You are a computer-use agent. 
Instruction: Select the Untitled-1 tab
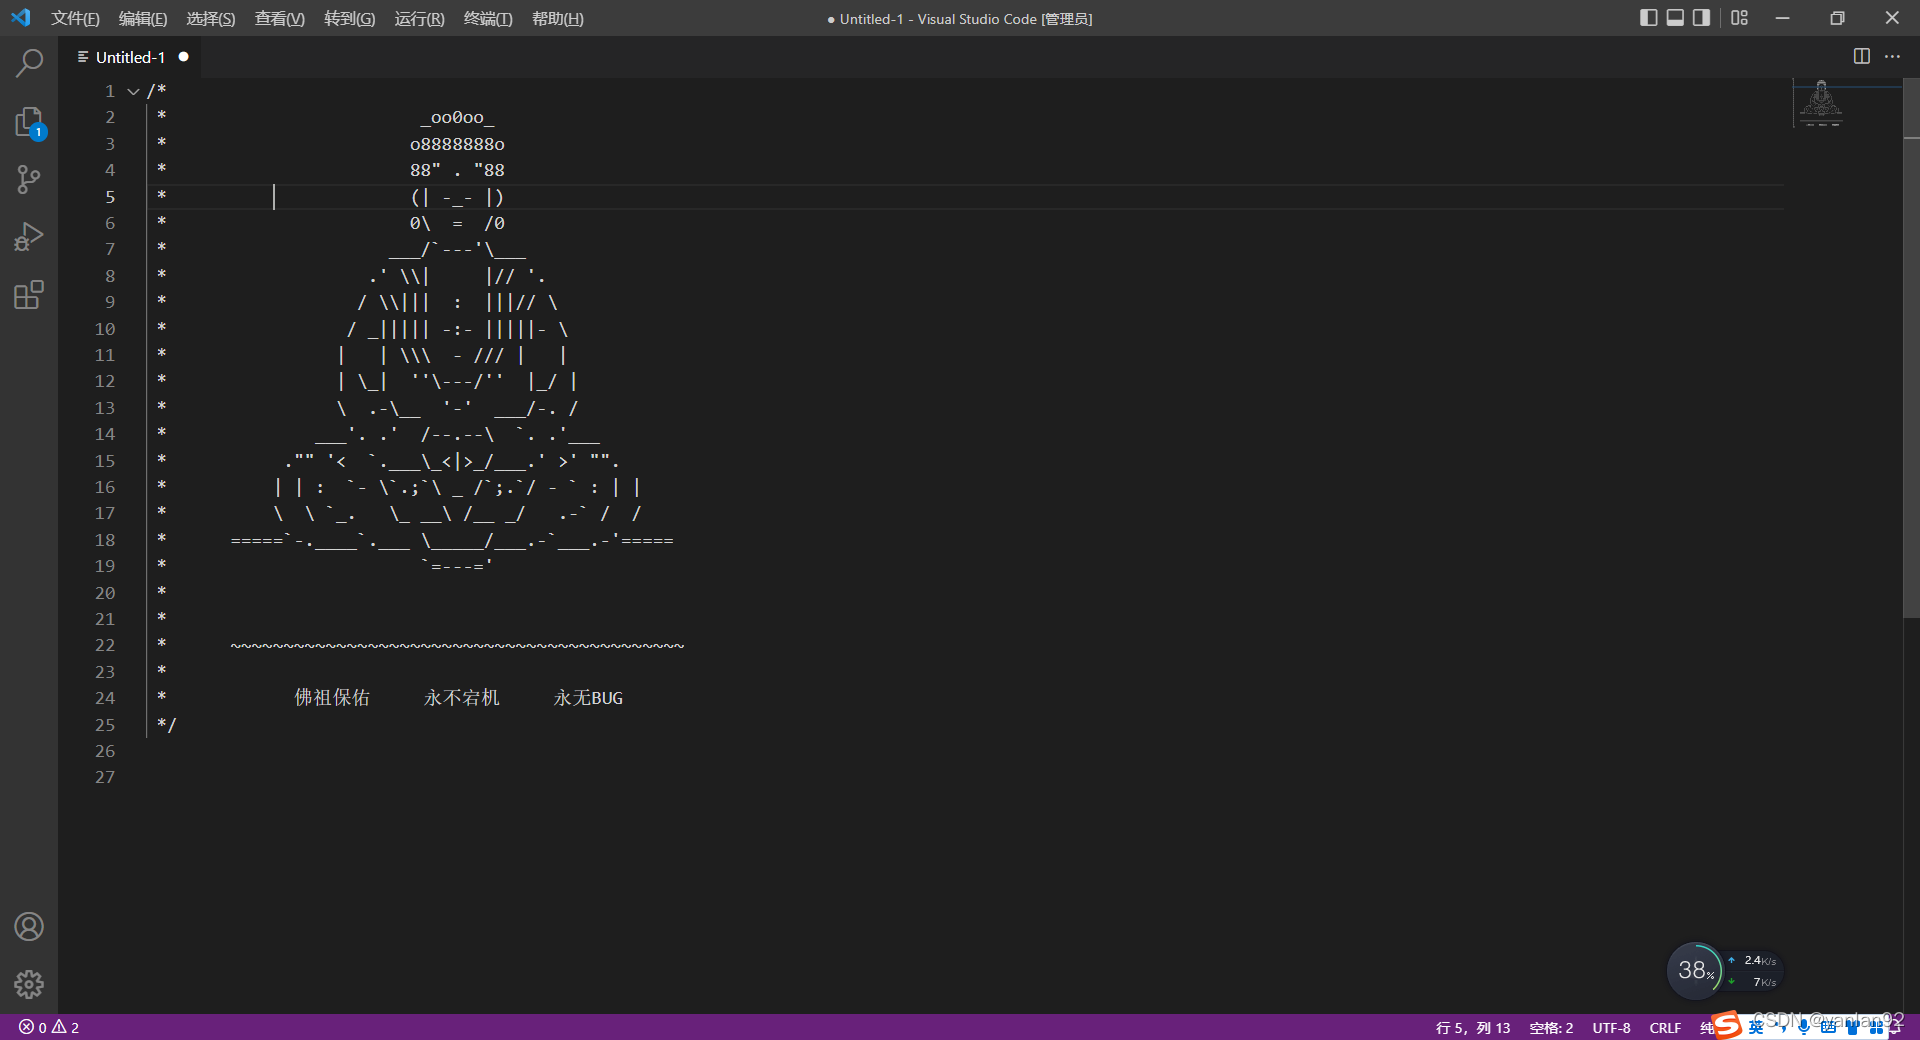[x=130, y=56]
